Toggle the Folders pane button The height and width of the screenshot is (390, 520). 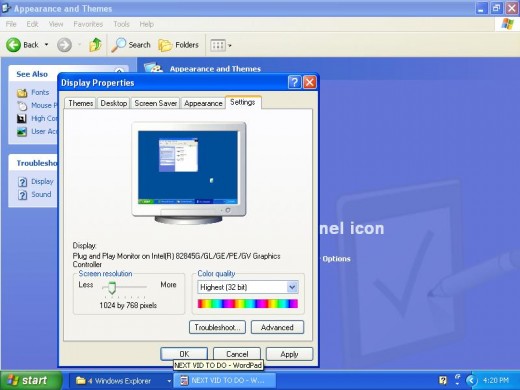click(179, 45)
